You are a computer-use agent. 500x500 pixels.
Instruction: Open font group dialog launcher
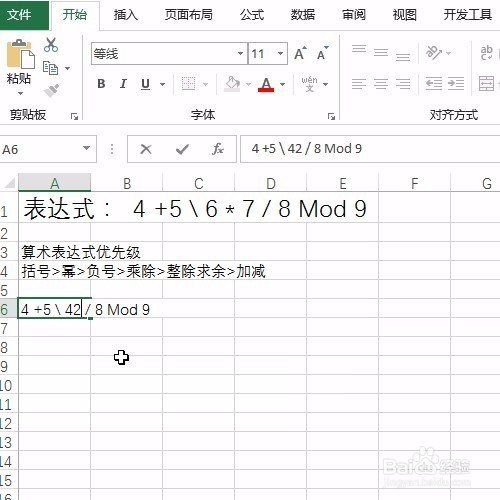(331, 116)
